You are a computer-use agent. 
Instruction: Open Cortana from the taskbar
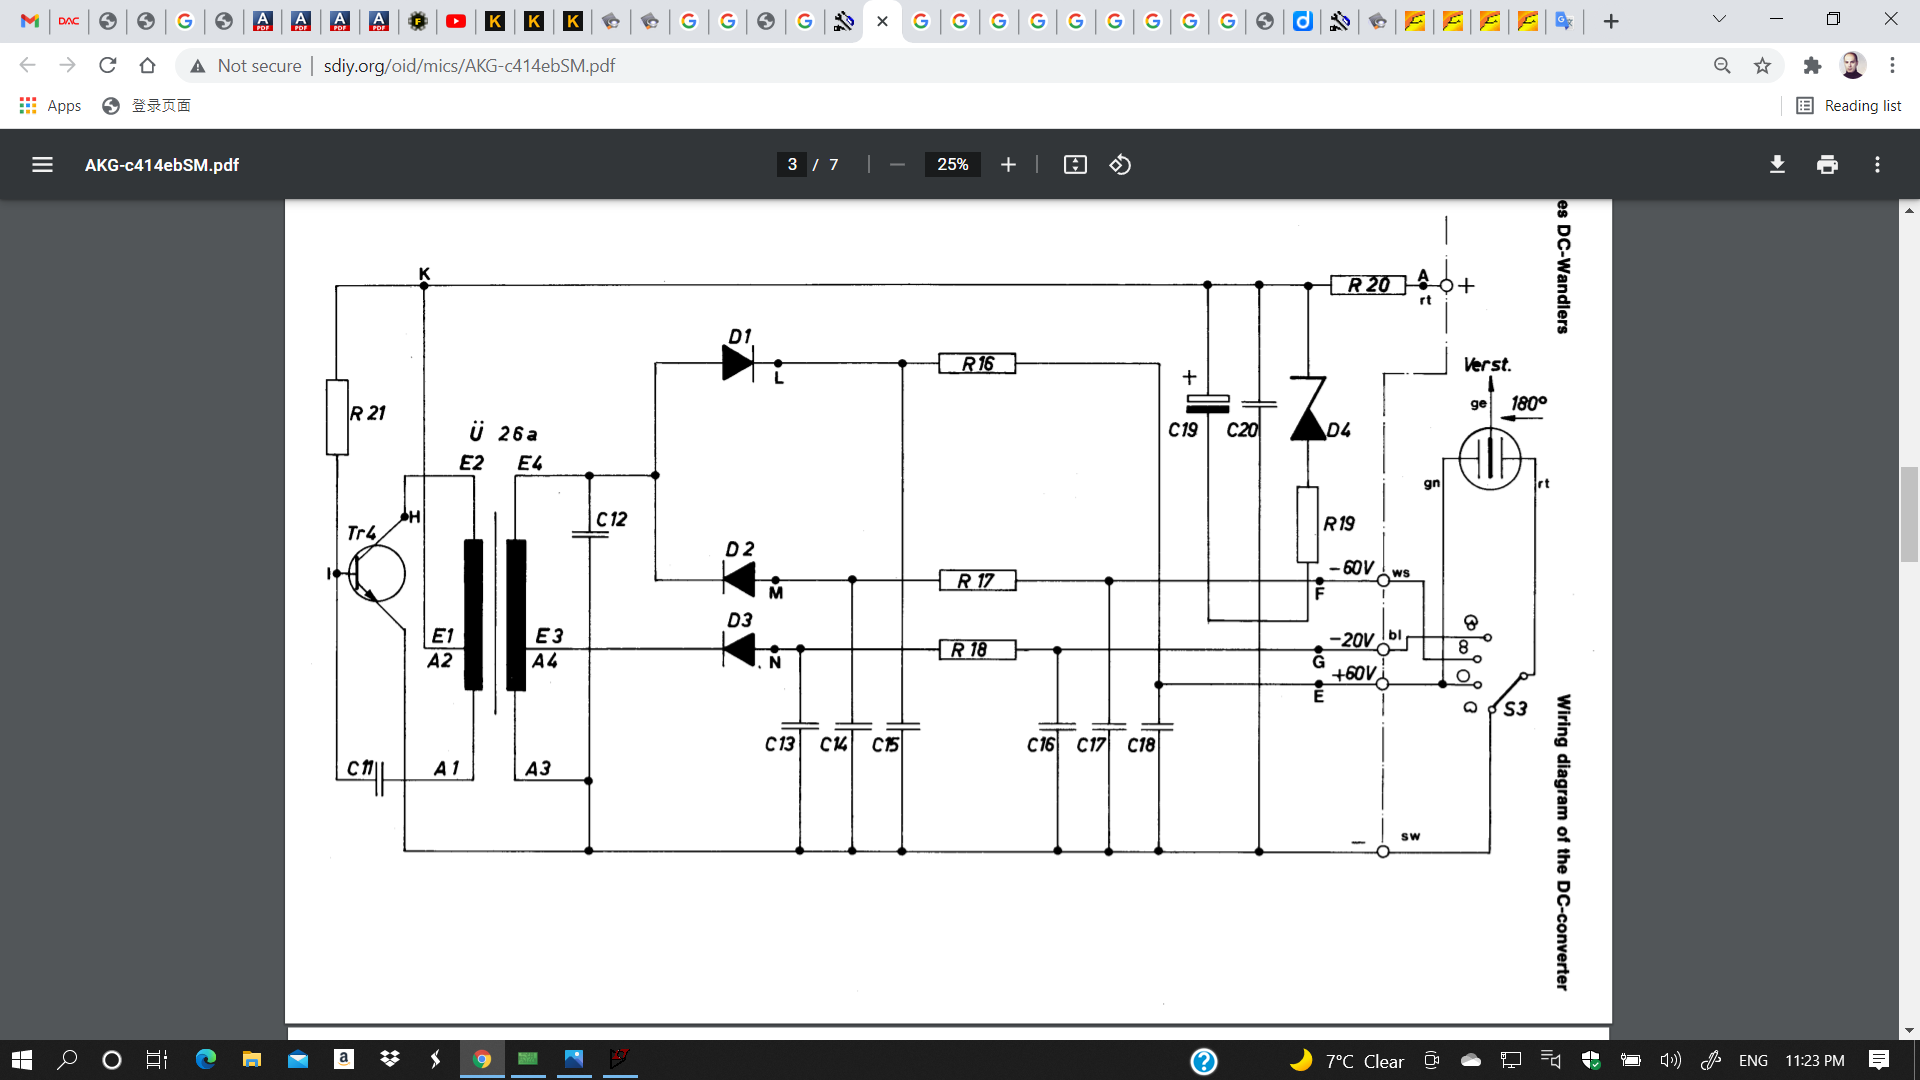112,1060
